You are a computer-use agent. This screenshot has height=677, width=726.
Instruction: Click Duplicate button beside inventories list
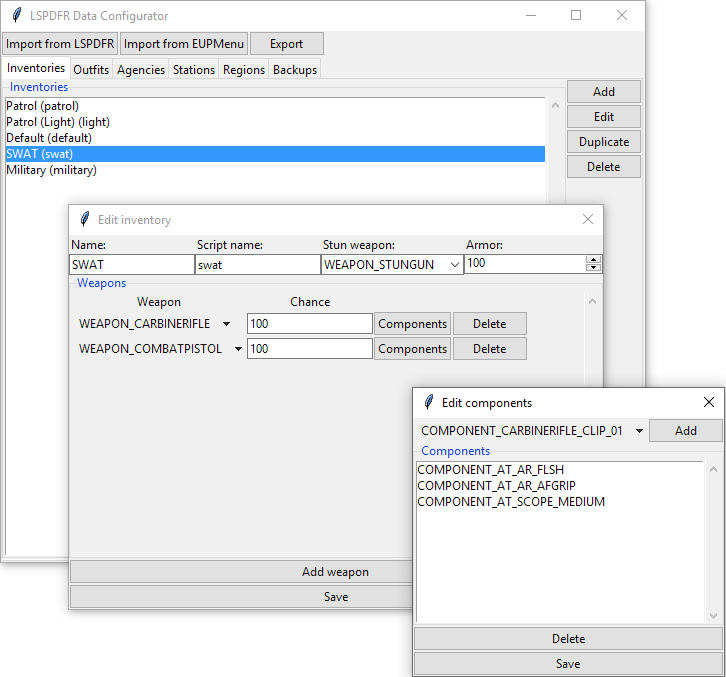(x=604, y=142)
